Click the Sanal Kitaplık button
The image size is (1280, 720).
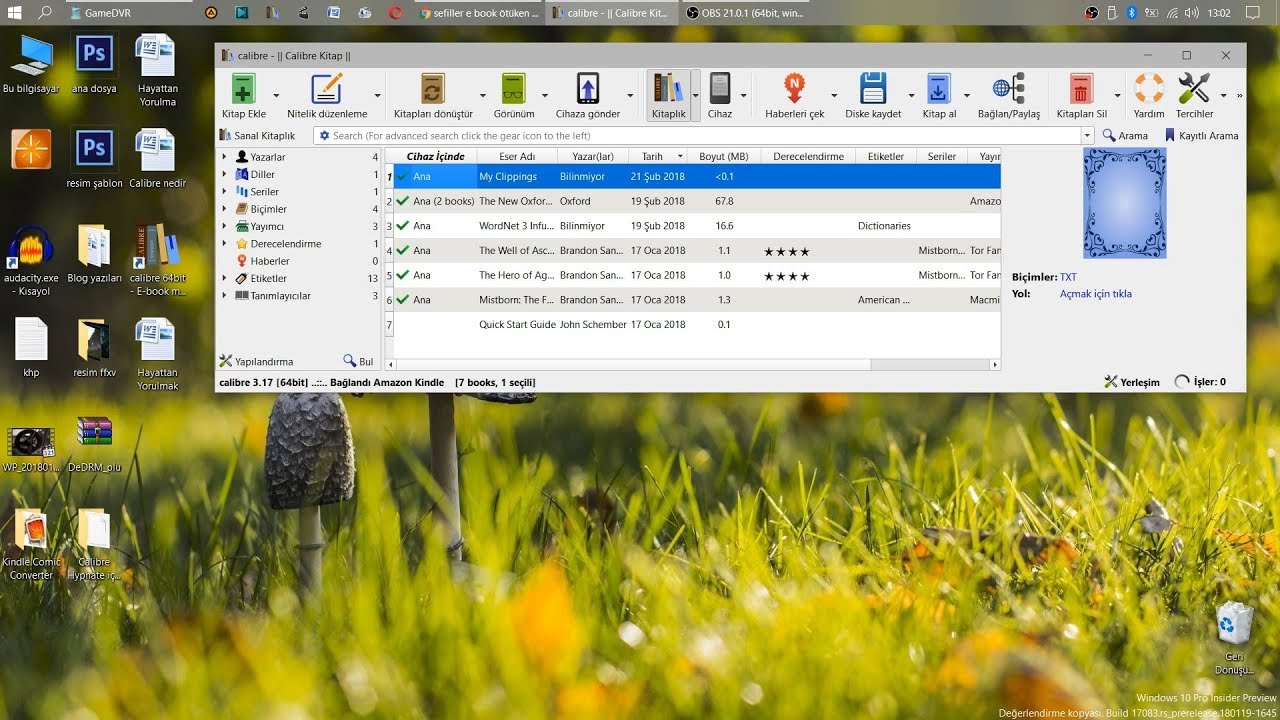tap(258, 135)
